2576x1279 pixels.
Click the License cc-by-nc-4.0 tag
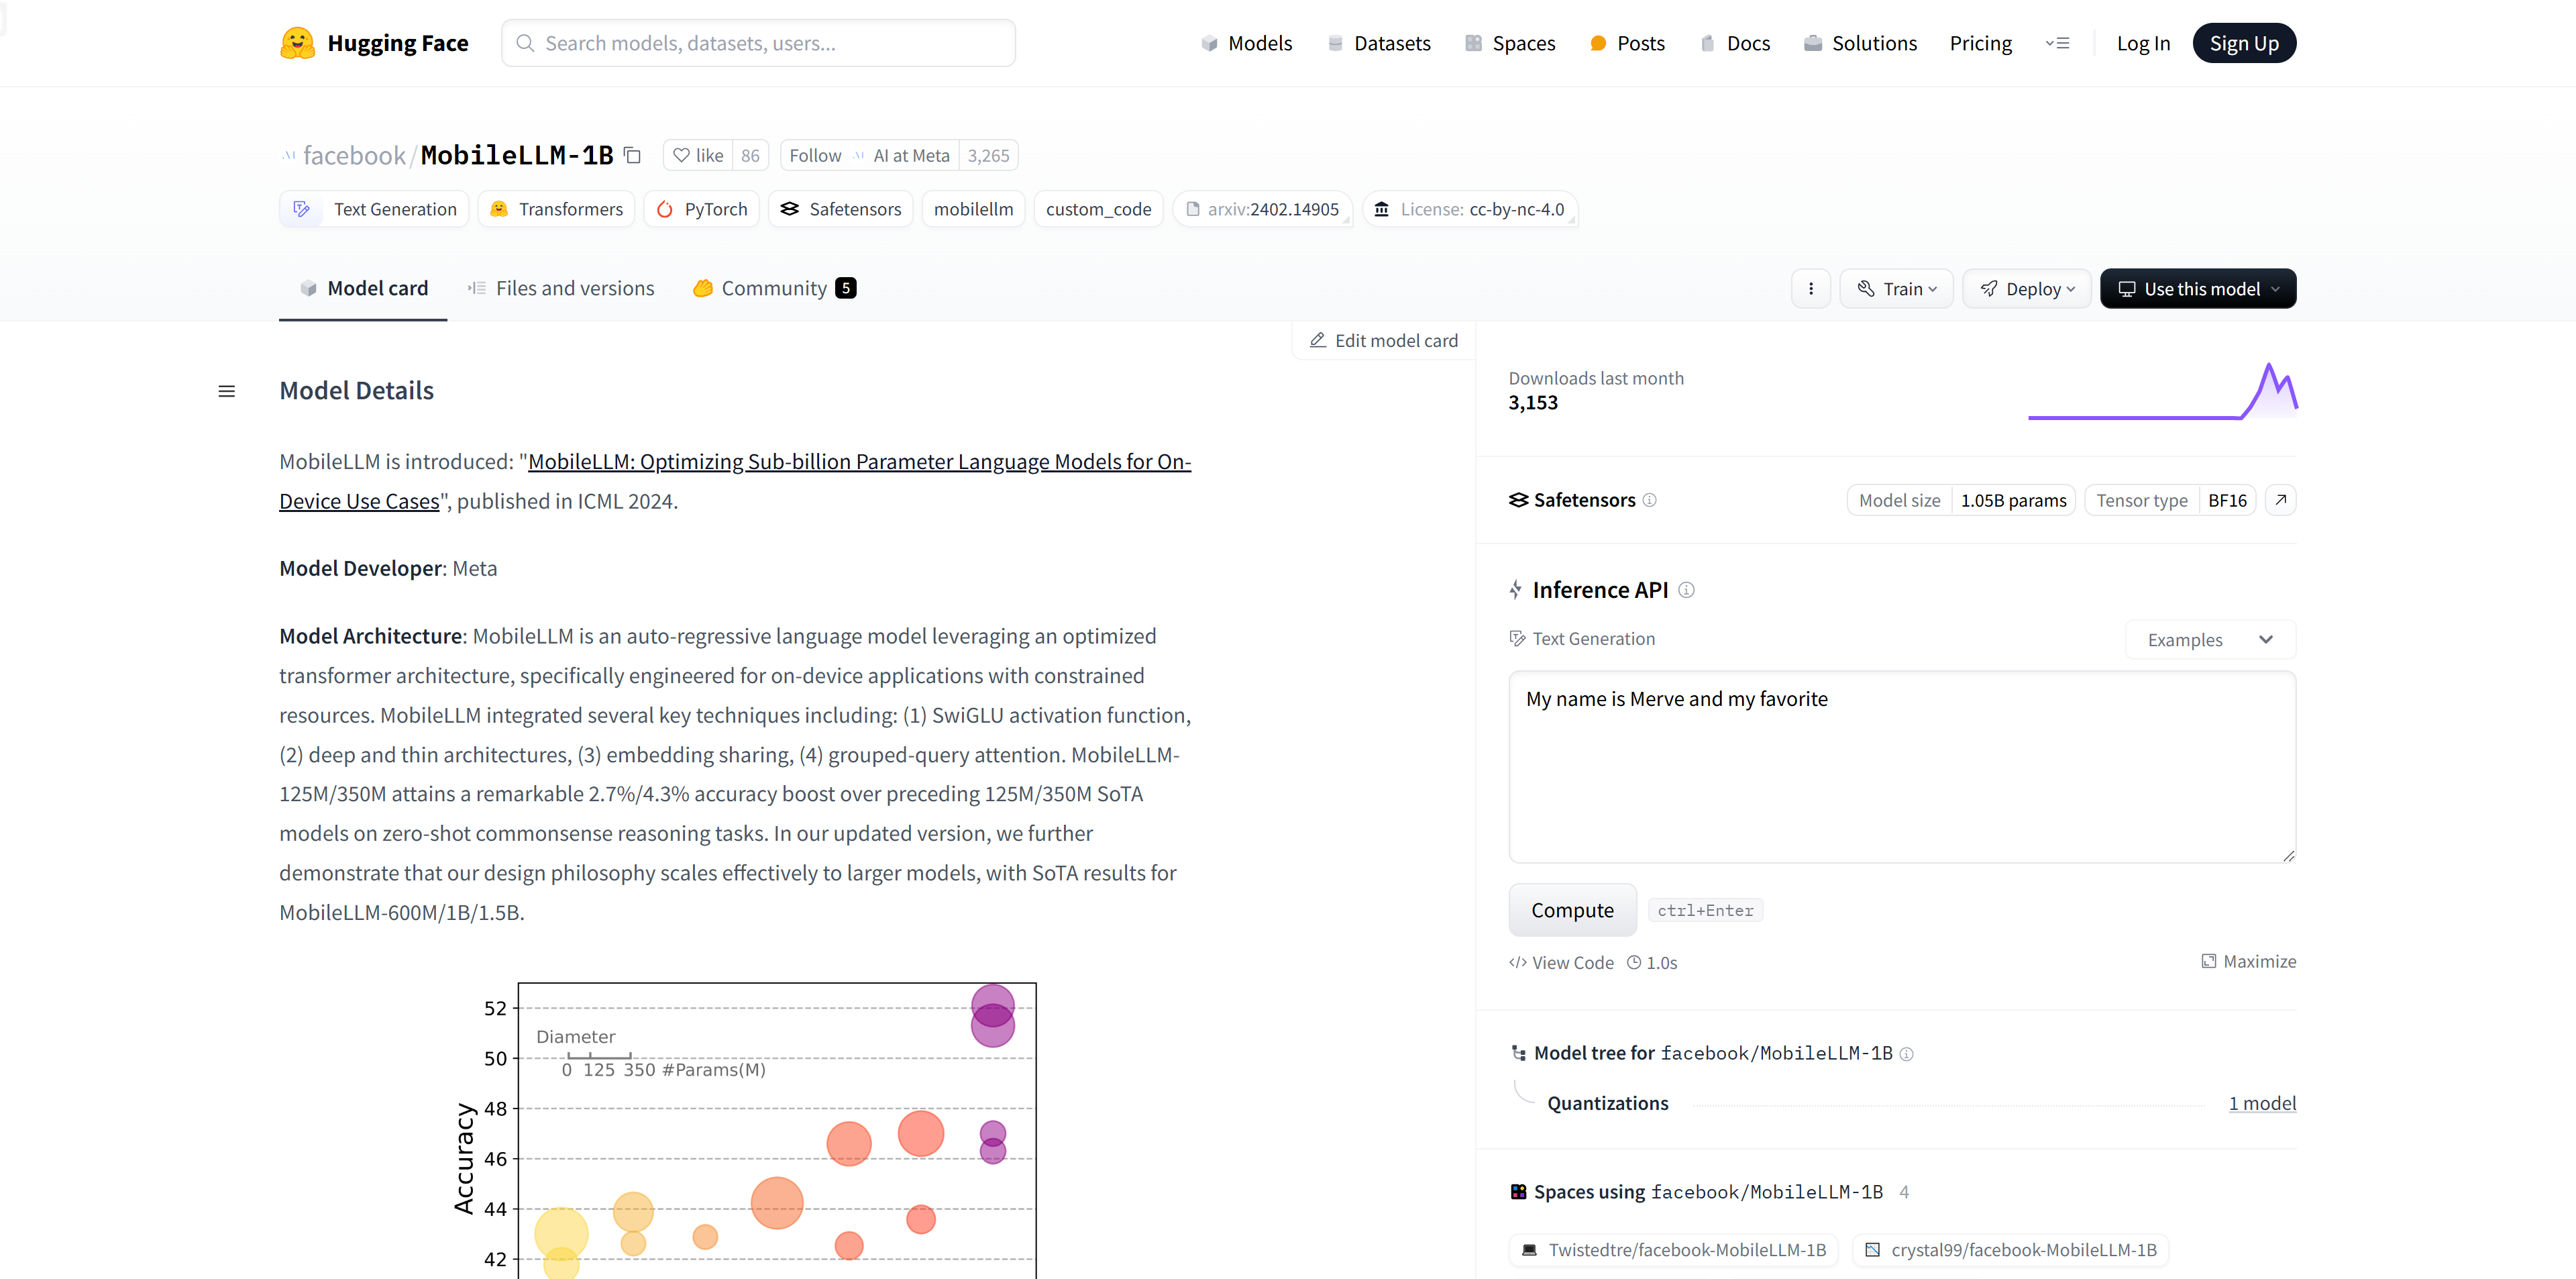point(1469,209)
